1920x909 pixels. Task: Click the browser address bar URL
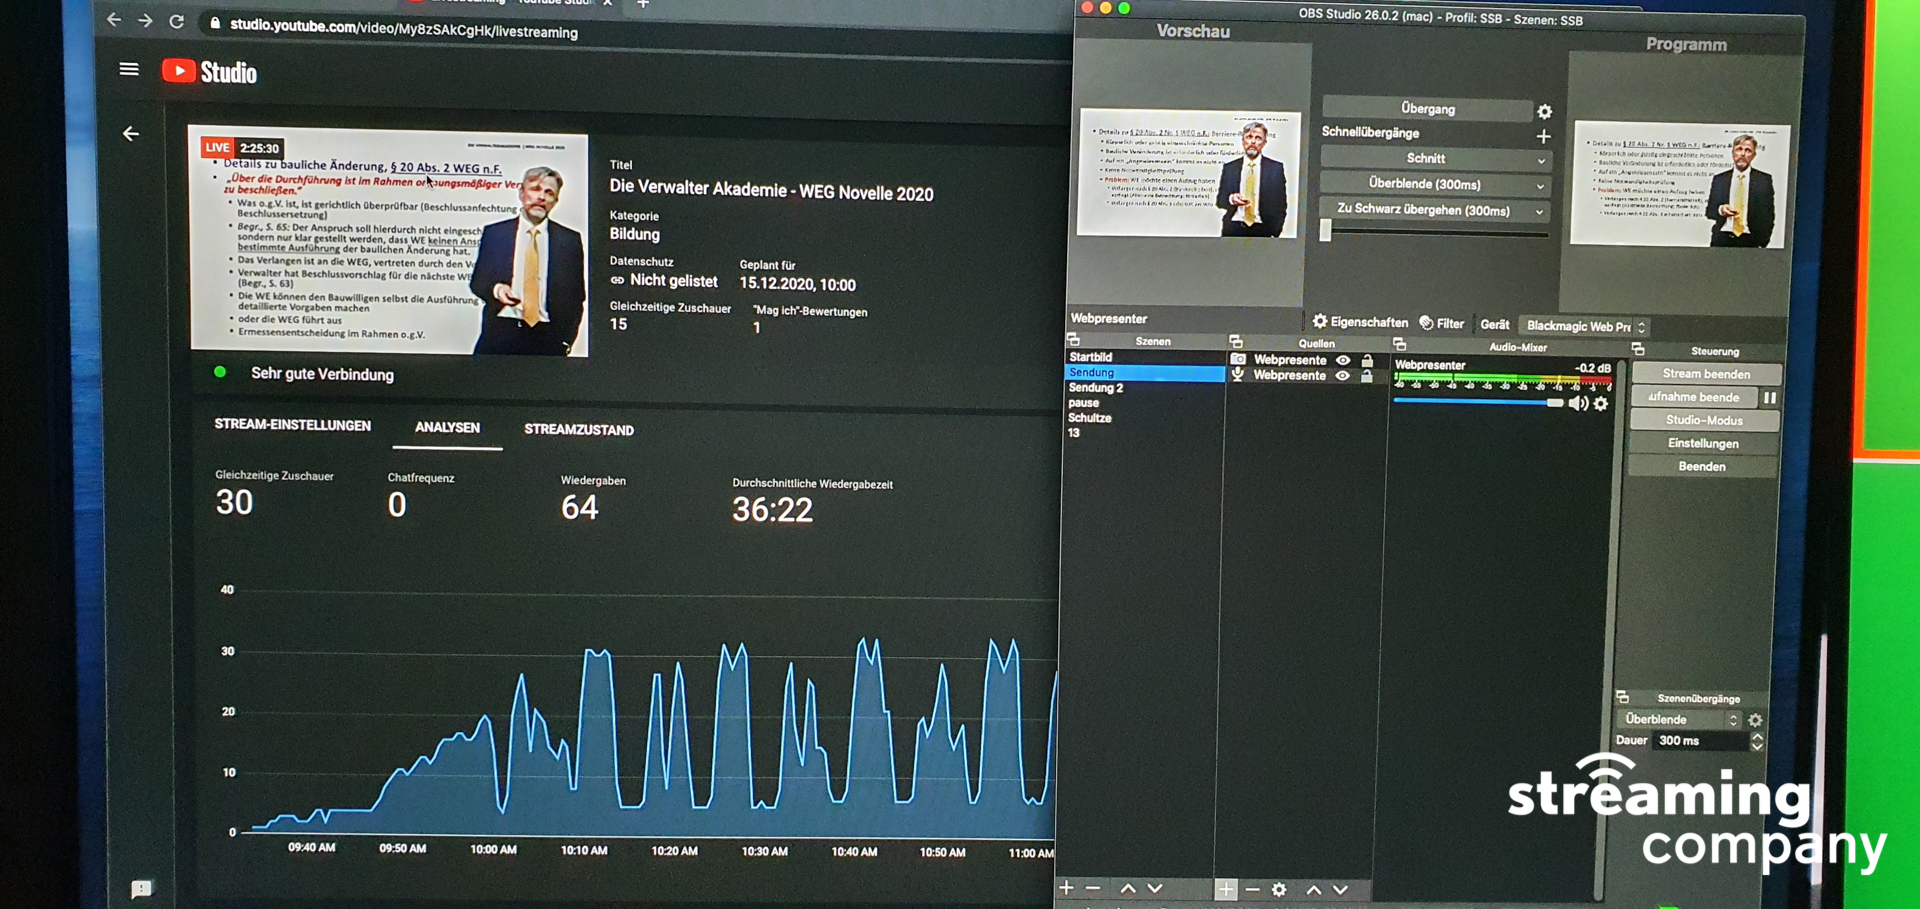click(x=404, y=29)
